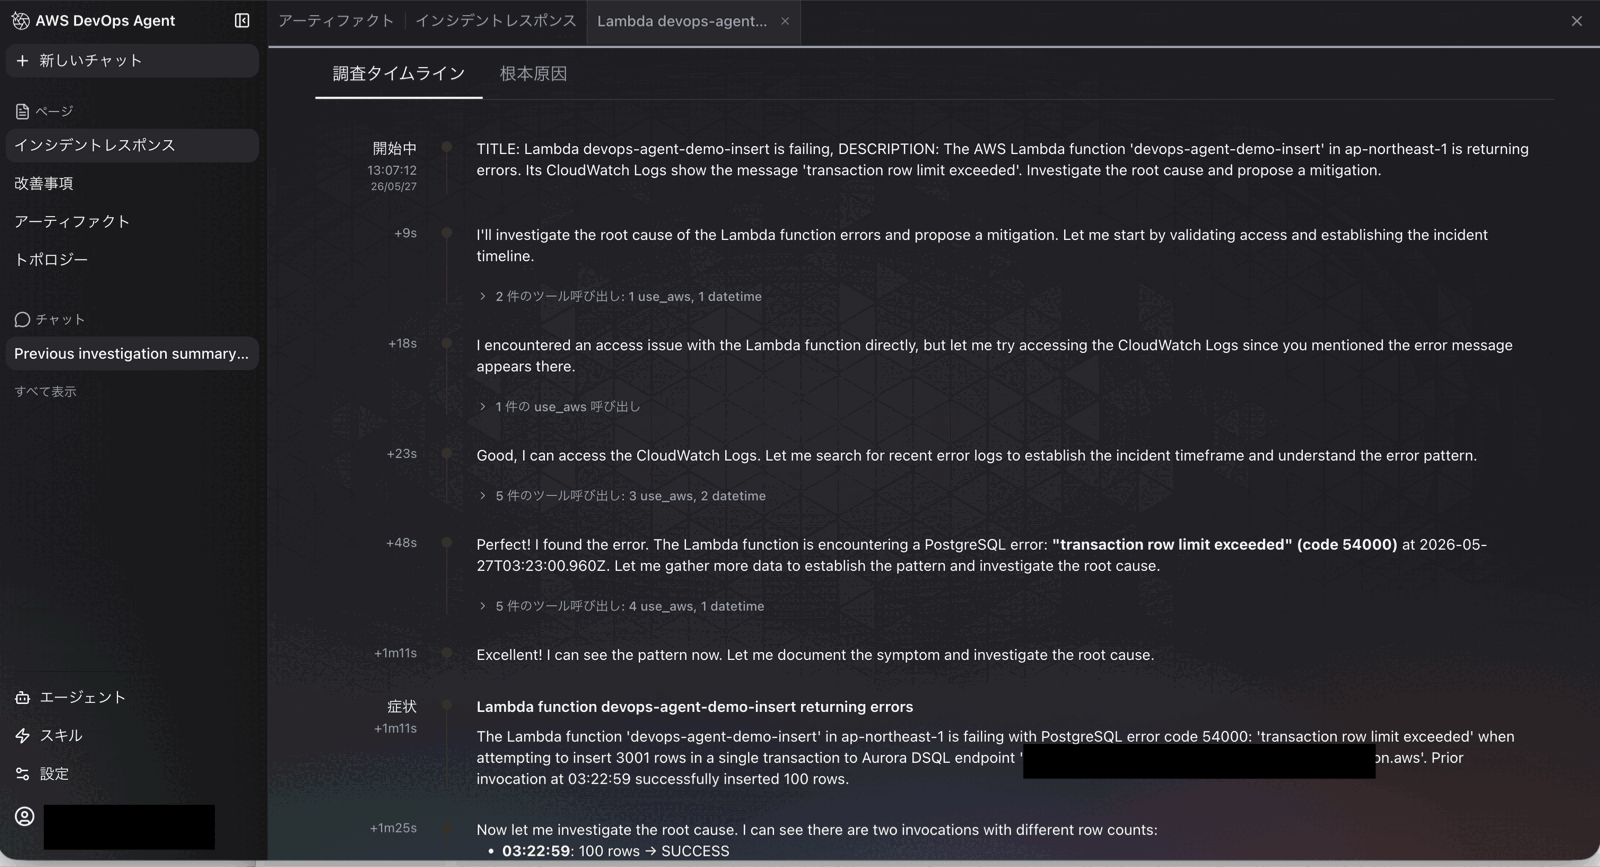Collapse the sidebar with the panel icon
Image resolution: width=1600 pixels, height=867 pixels.
click(x=242, y=21)
